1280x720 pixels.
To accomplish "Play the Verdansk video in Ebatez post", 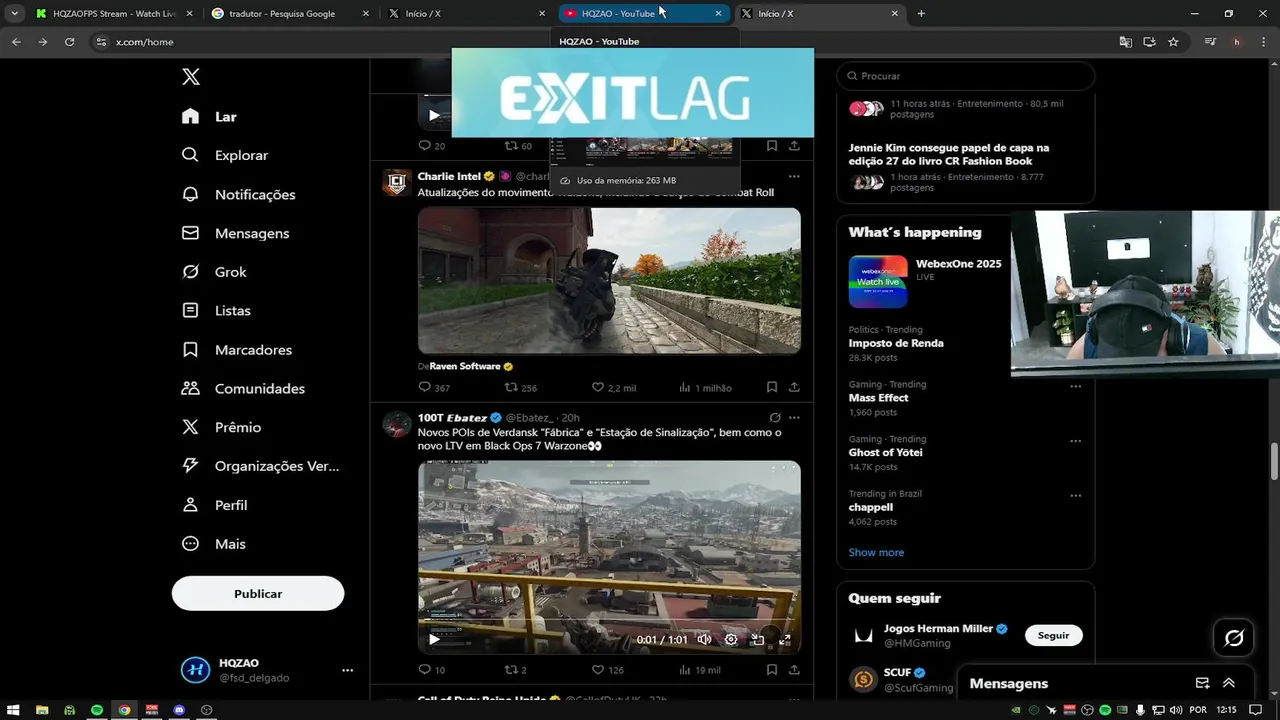I will click(434, 639).
